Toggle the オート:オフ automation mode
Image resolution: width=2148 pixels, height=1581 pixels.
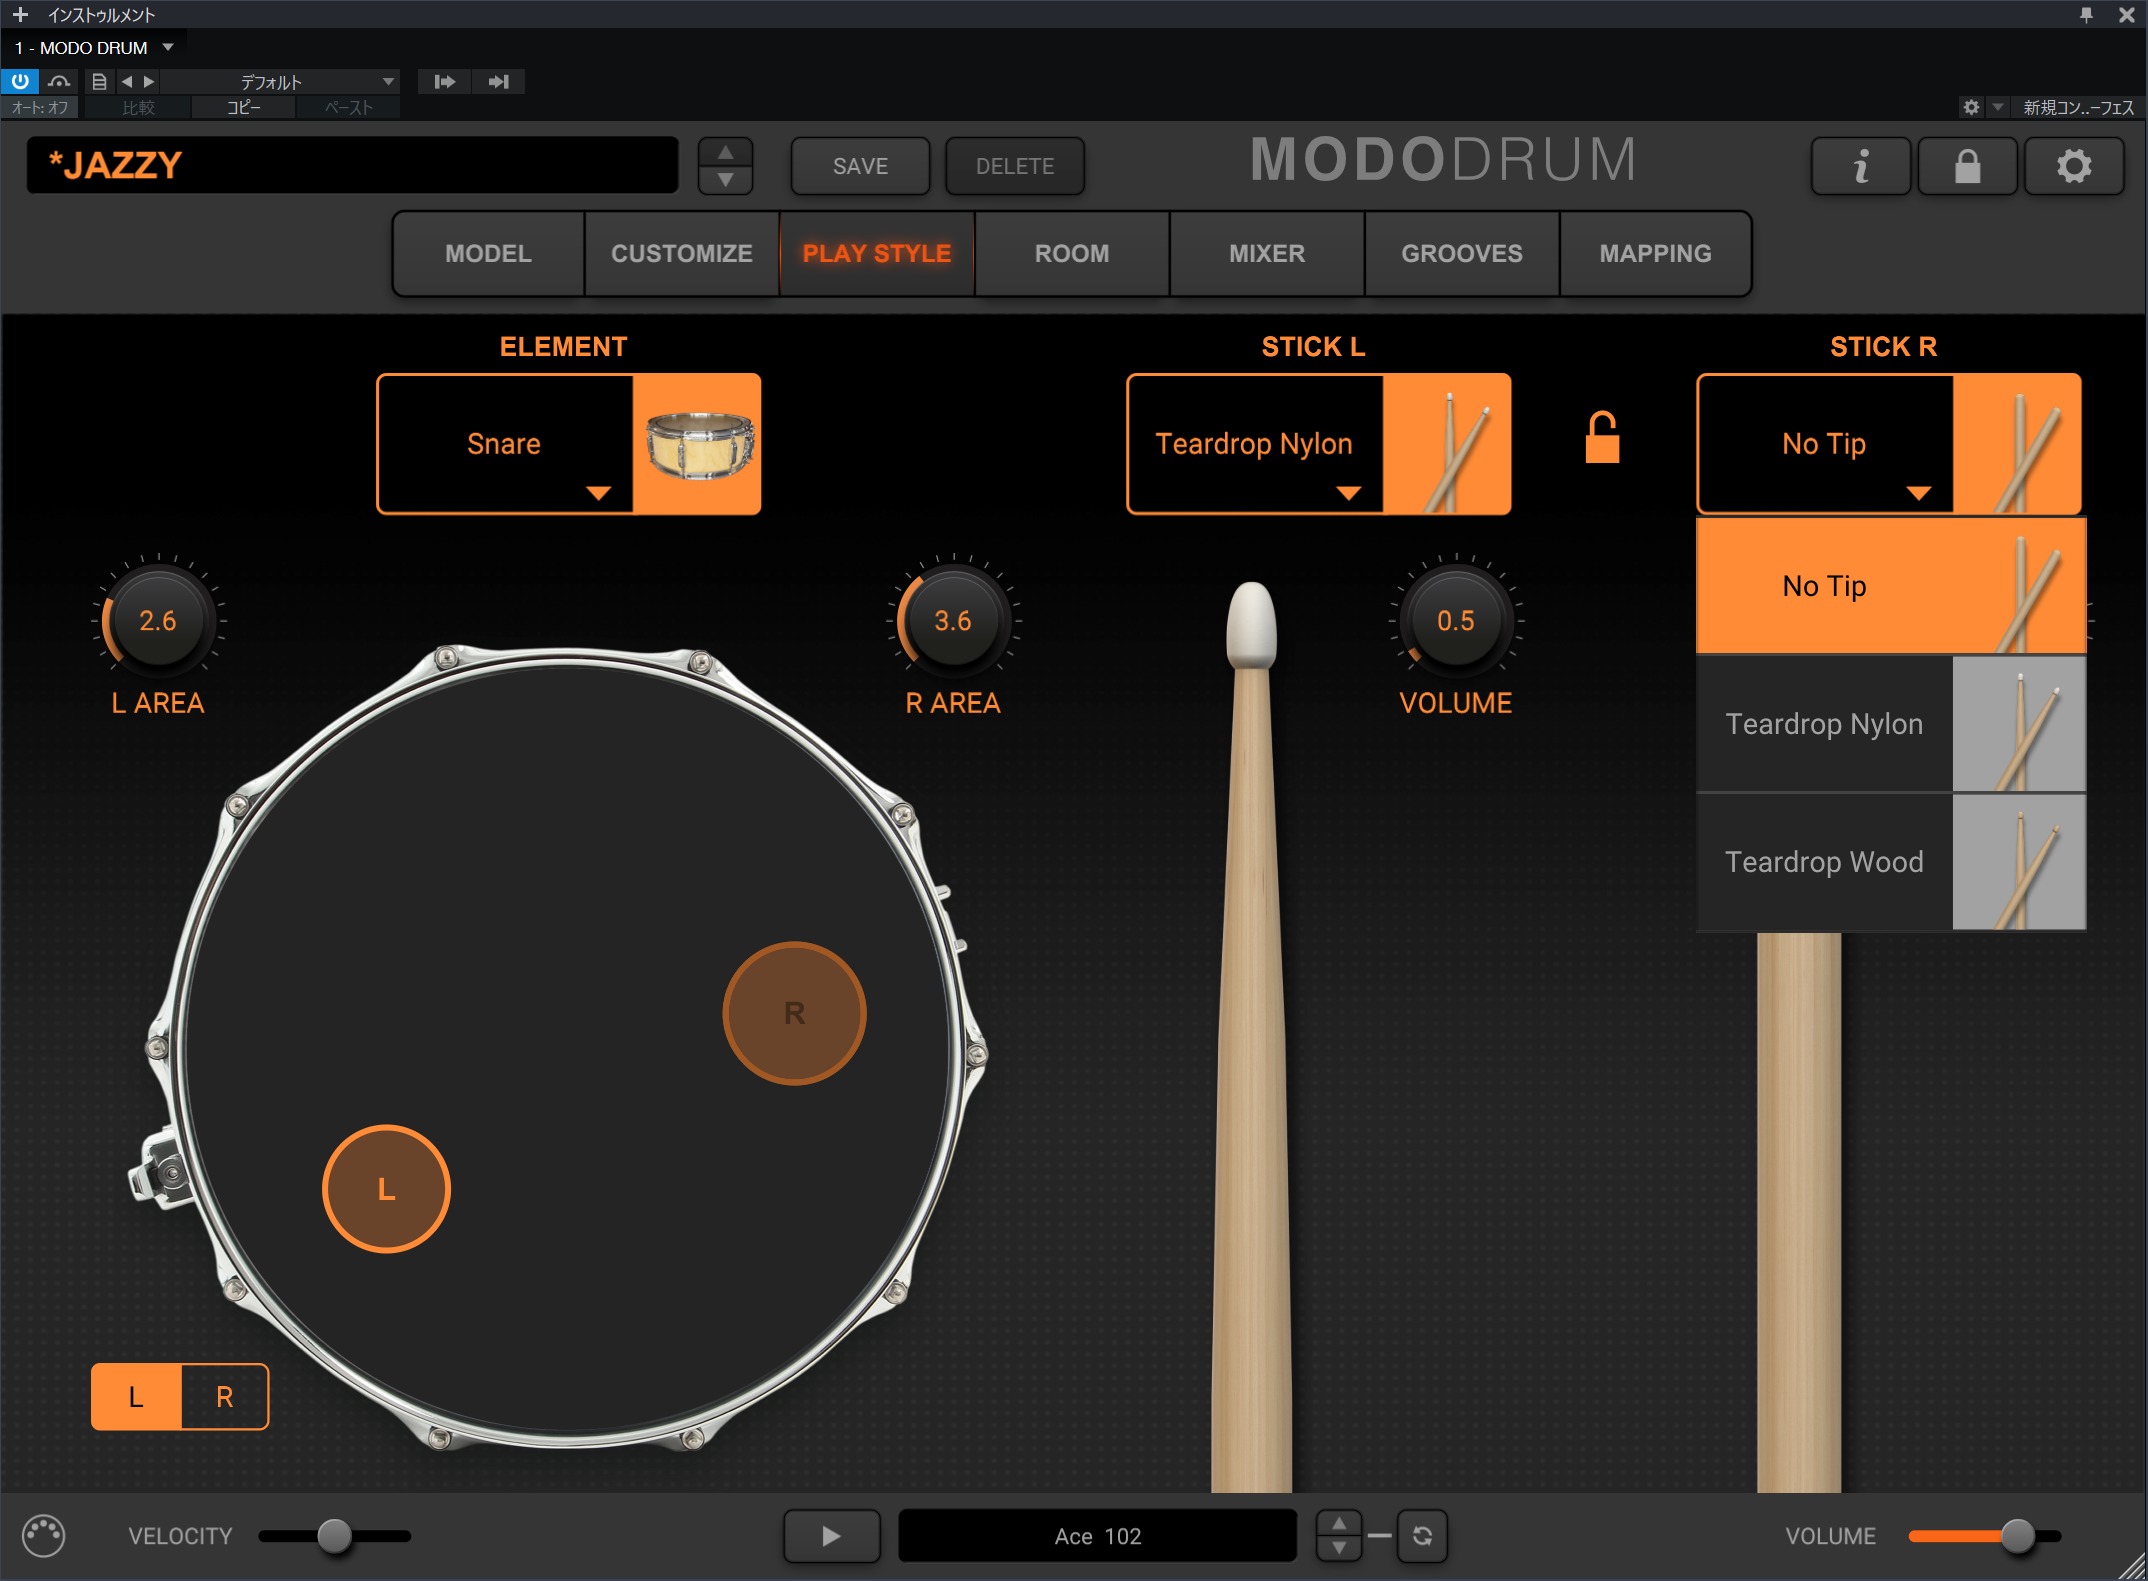click(40, 107)
